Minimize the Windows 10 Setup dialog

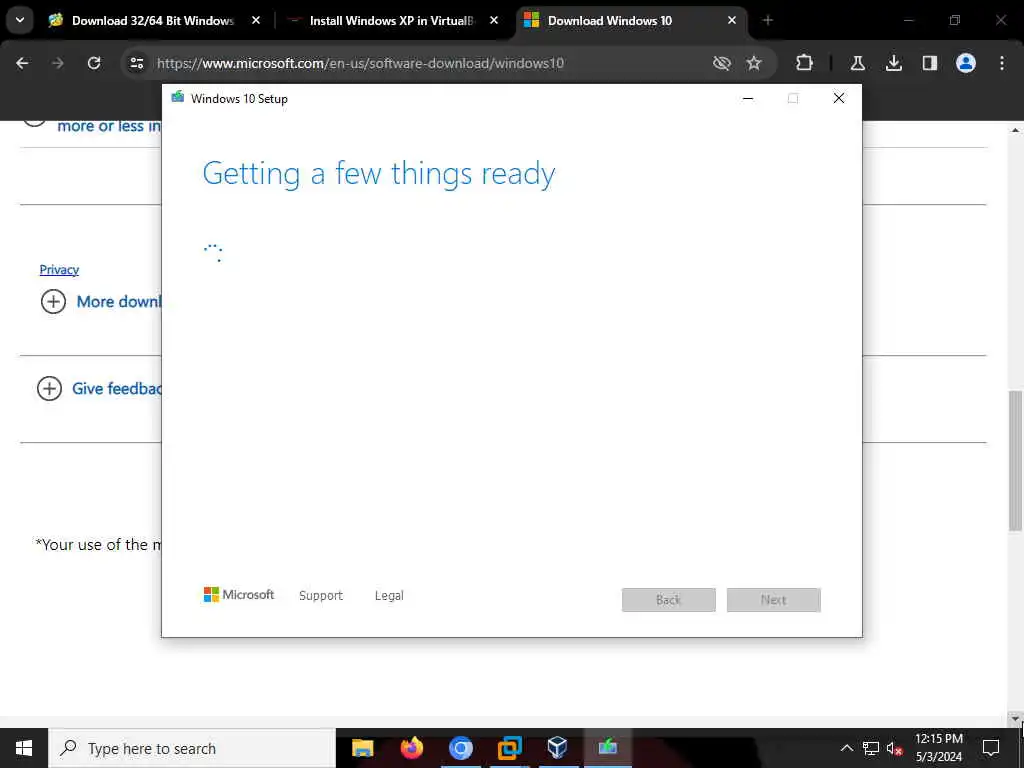748,99
